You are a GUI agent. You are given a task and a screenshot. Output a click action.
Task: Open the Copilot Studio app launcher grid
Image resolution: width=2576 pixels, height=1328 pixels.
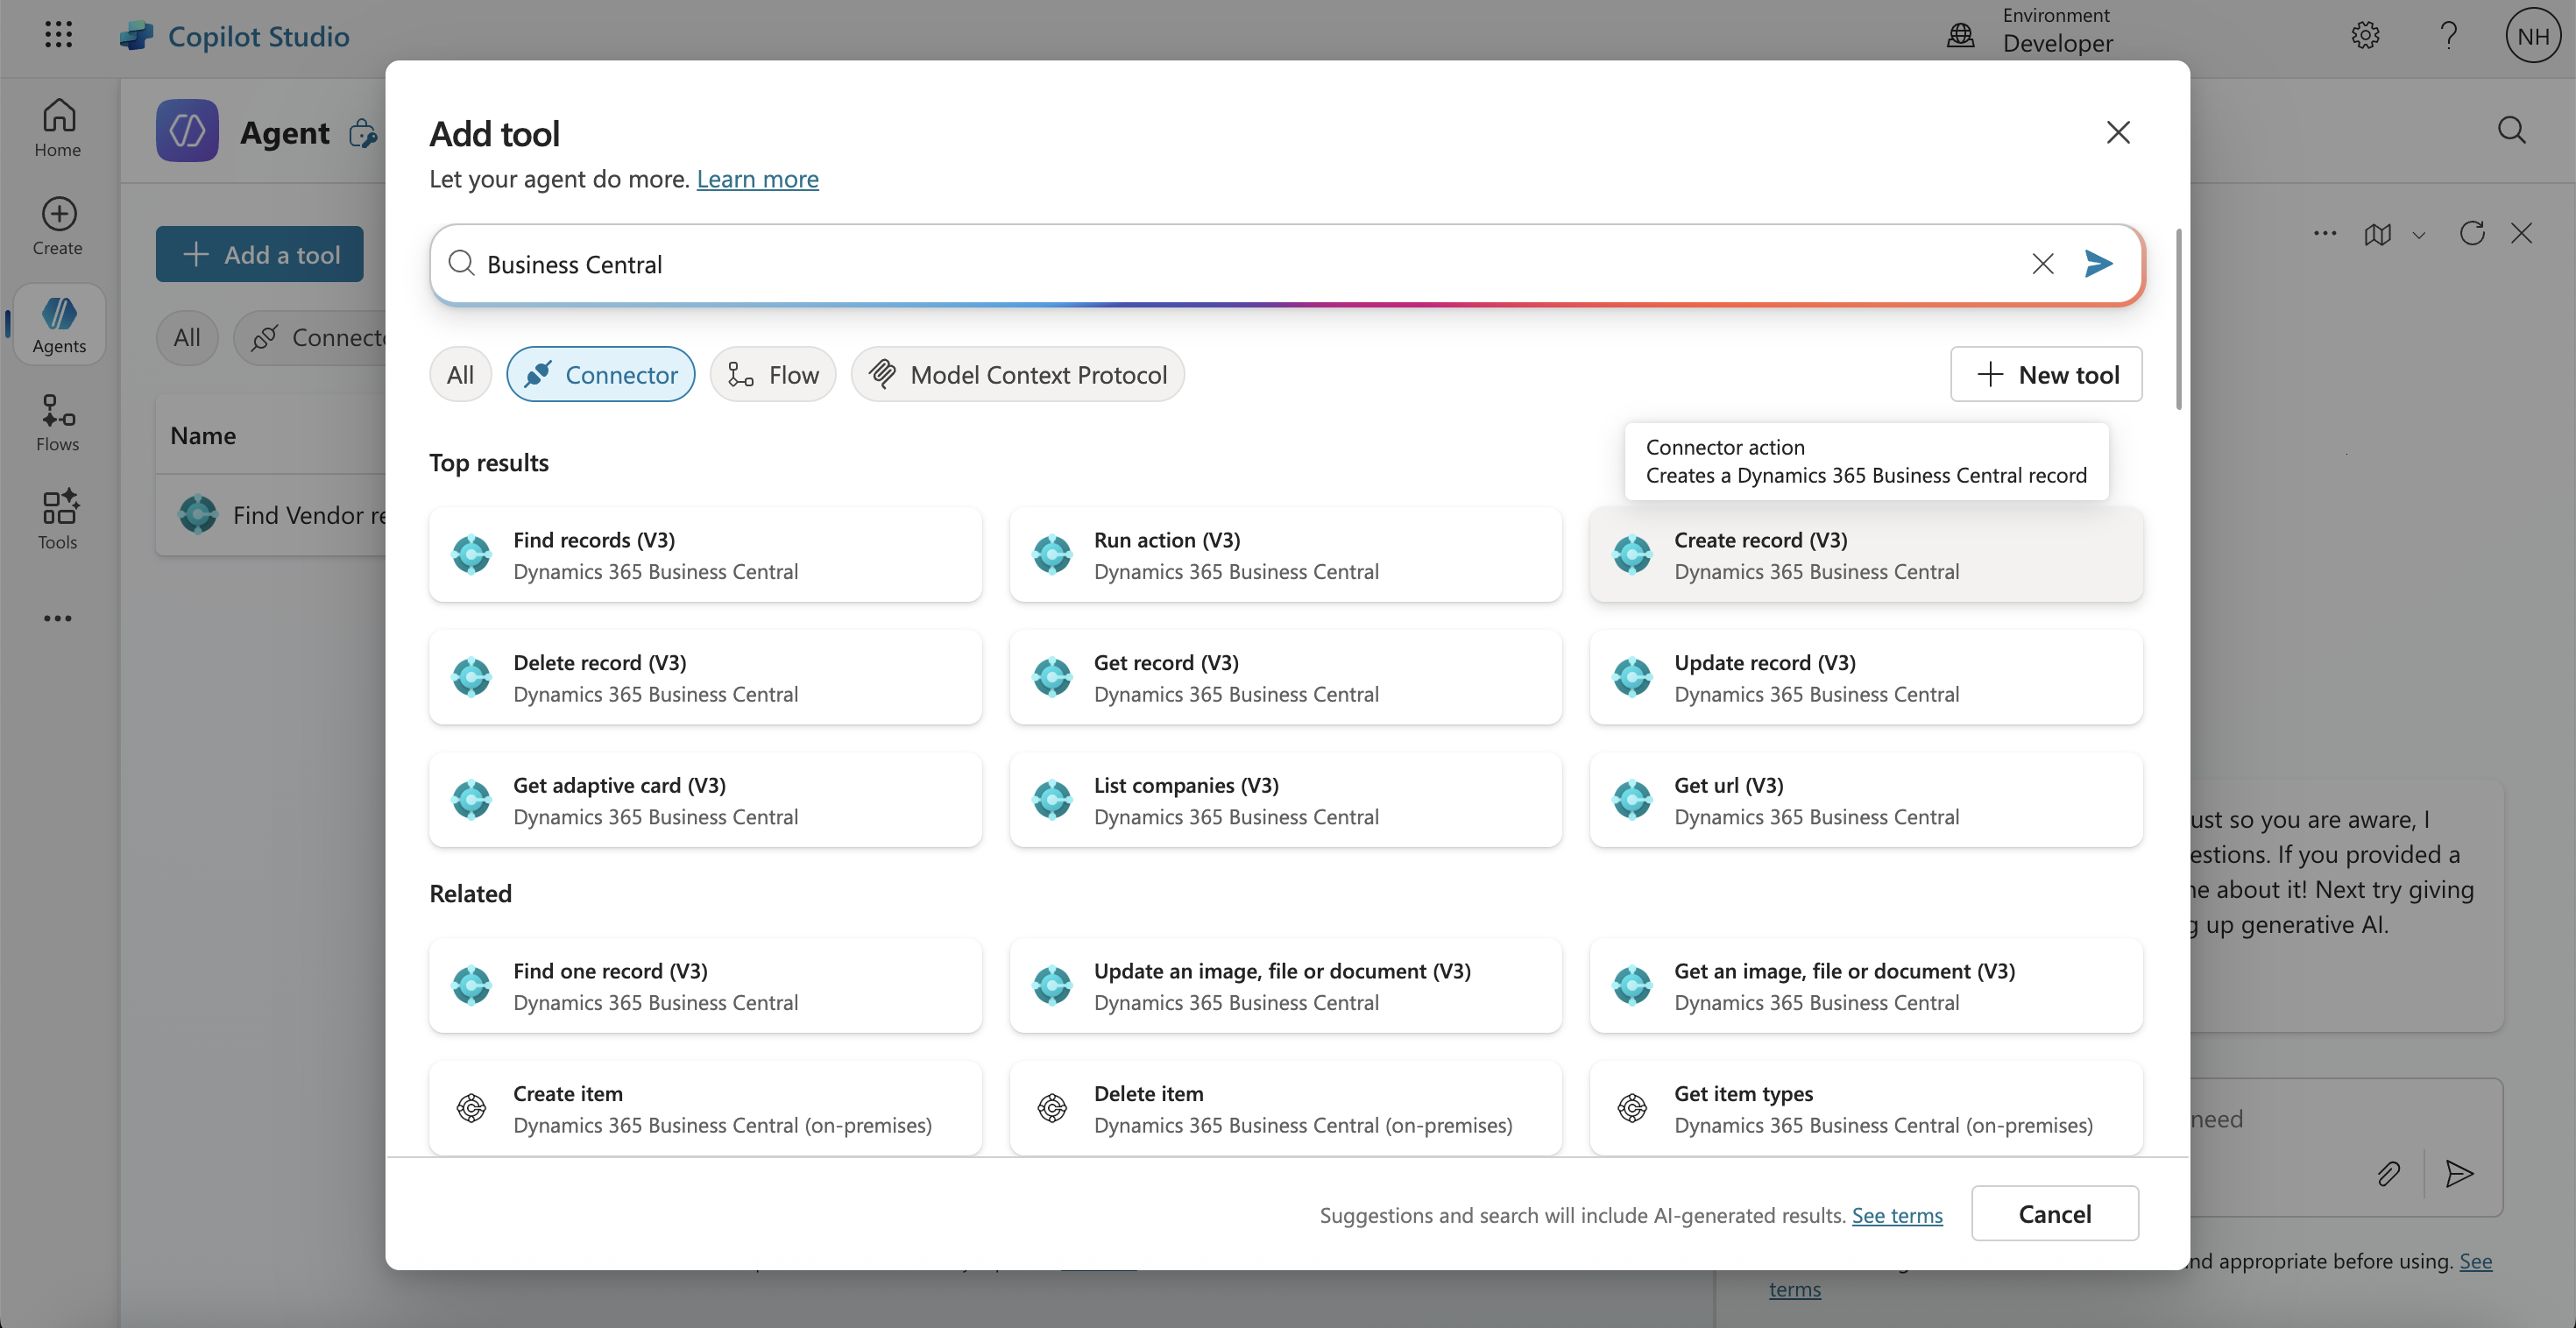coord(58,35)
